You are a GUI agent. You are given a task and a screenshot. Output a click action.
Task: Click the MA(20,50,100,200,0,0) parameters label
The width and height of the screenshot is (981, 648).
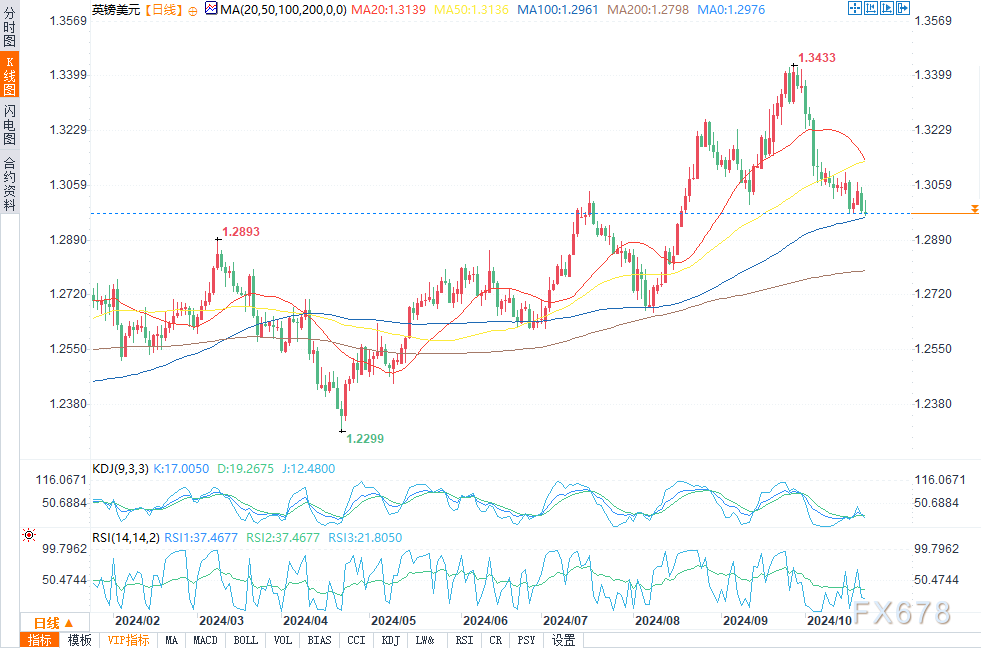[x=283, y=10]
